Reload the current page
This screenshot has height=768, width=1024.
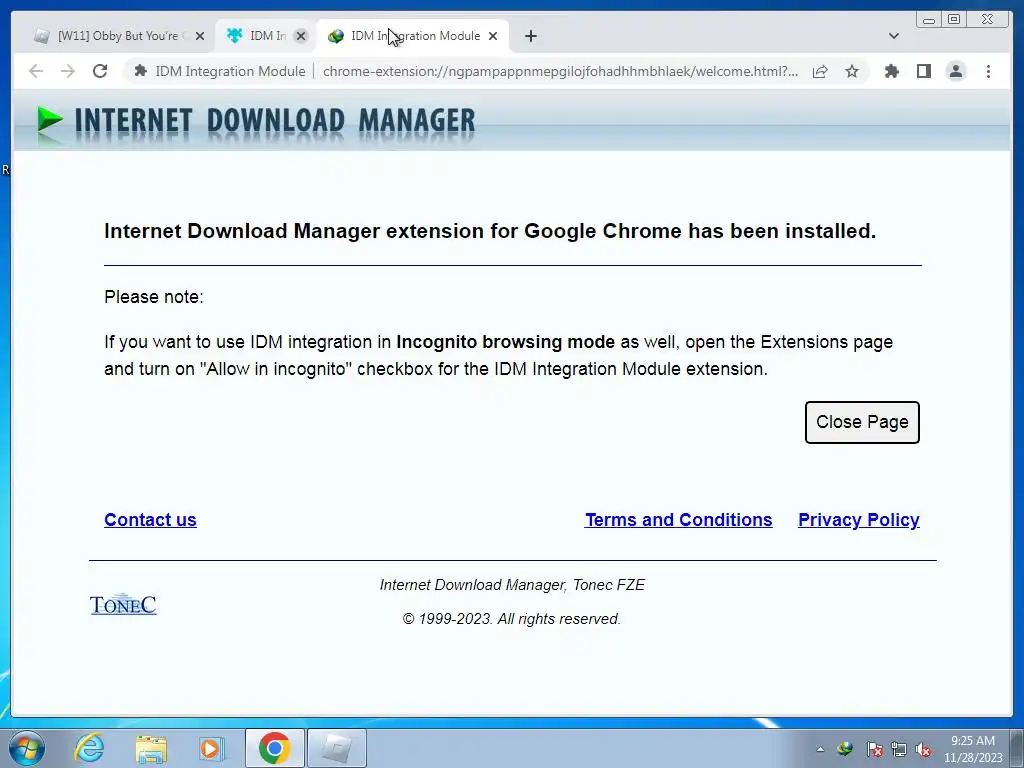(100, 71)
